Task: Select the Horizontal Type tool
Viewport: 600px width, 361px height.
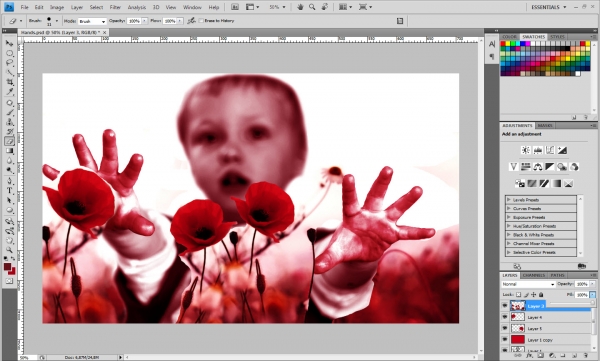Action: (x=9, y=191)
